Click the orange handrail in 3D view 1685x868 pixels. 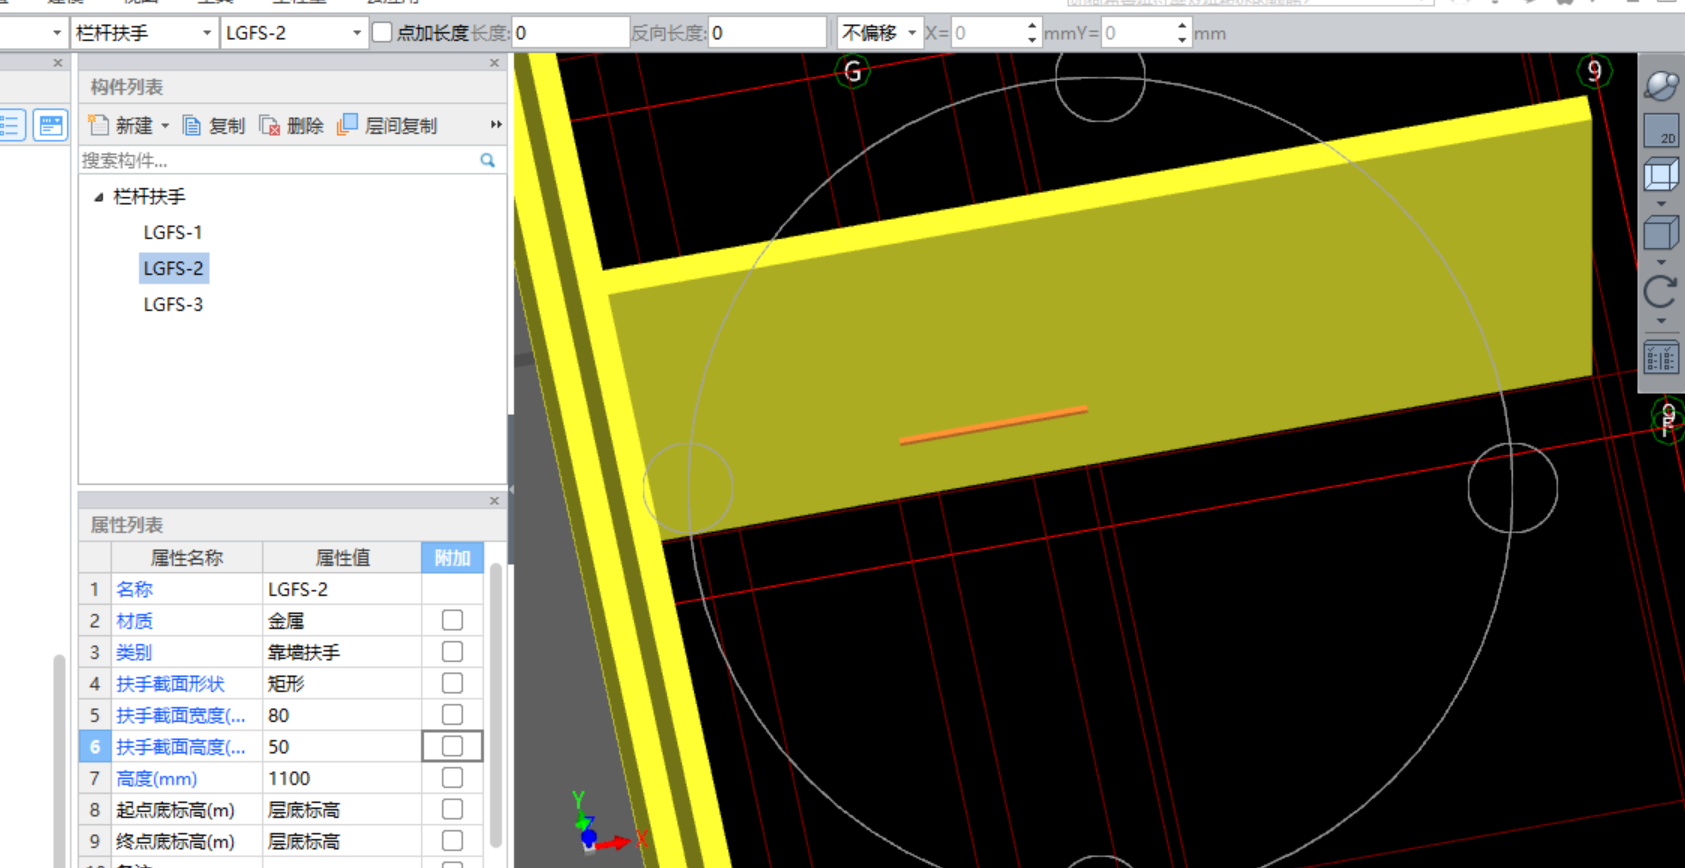coord(993,425)
